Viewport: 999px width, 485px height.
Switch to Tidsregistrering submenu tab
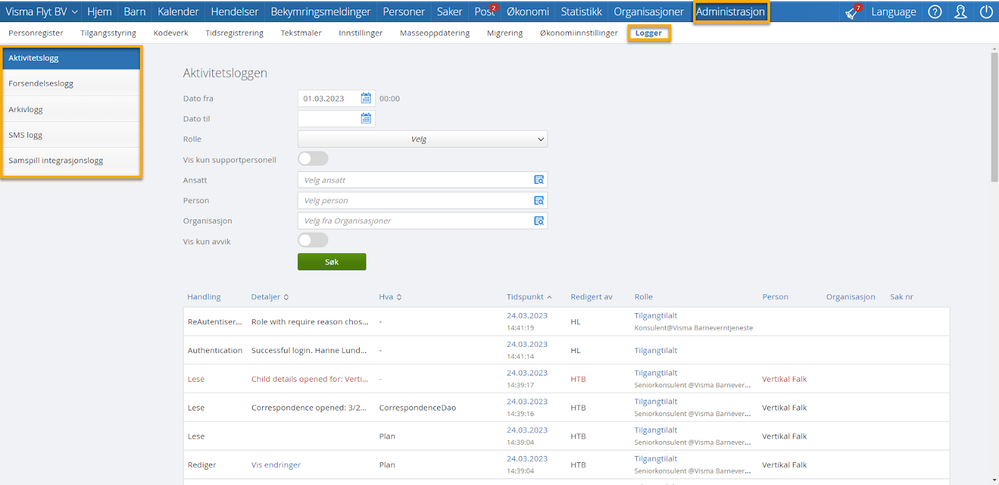click(234, 33)
